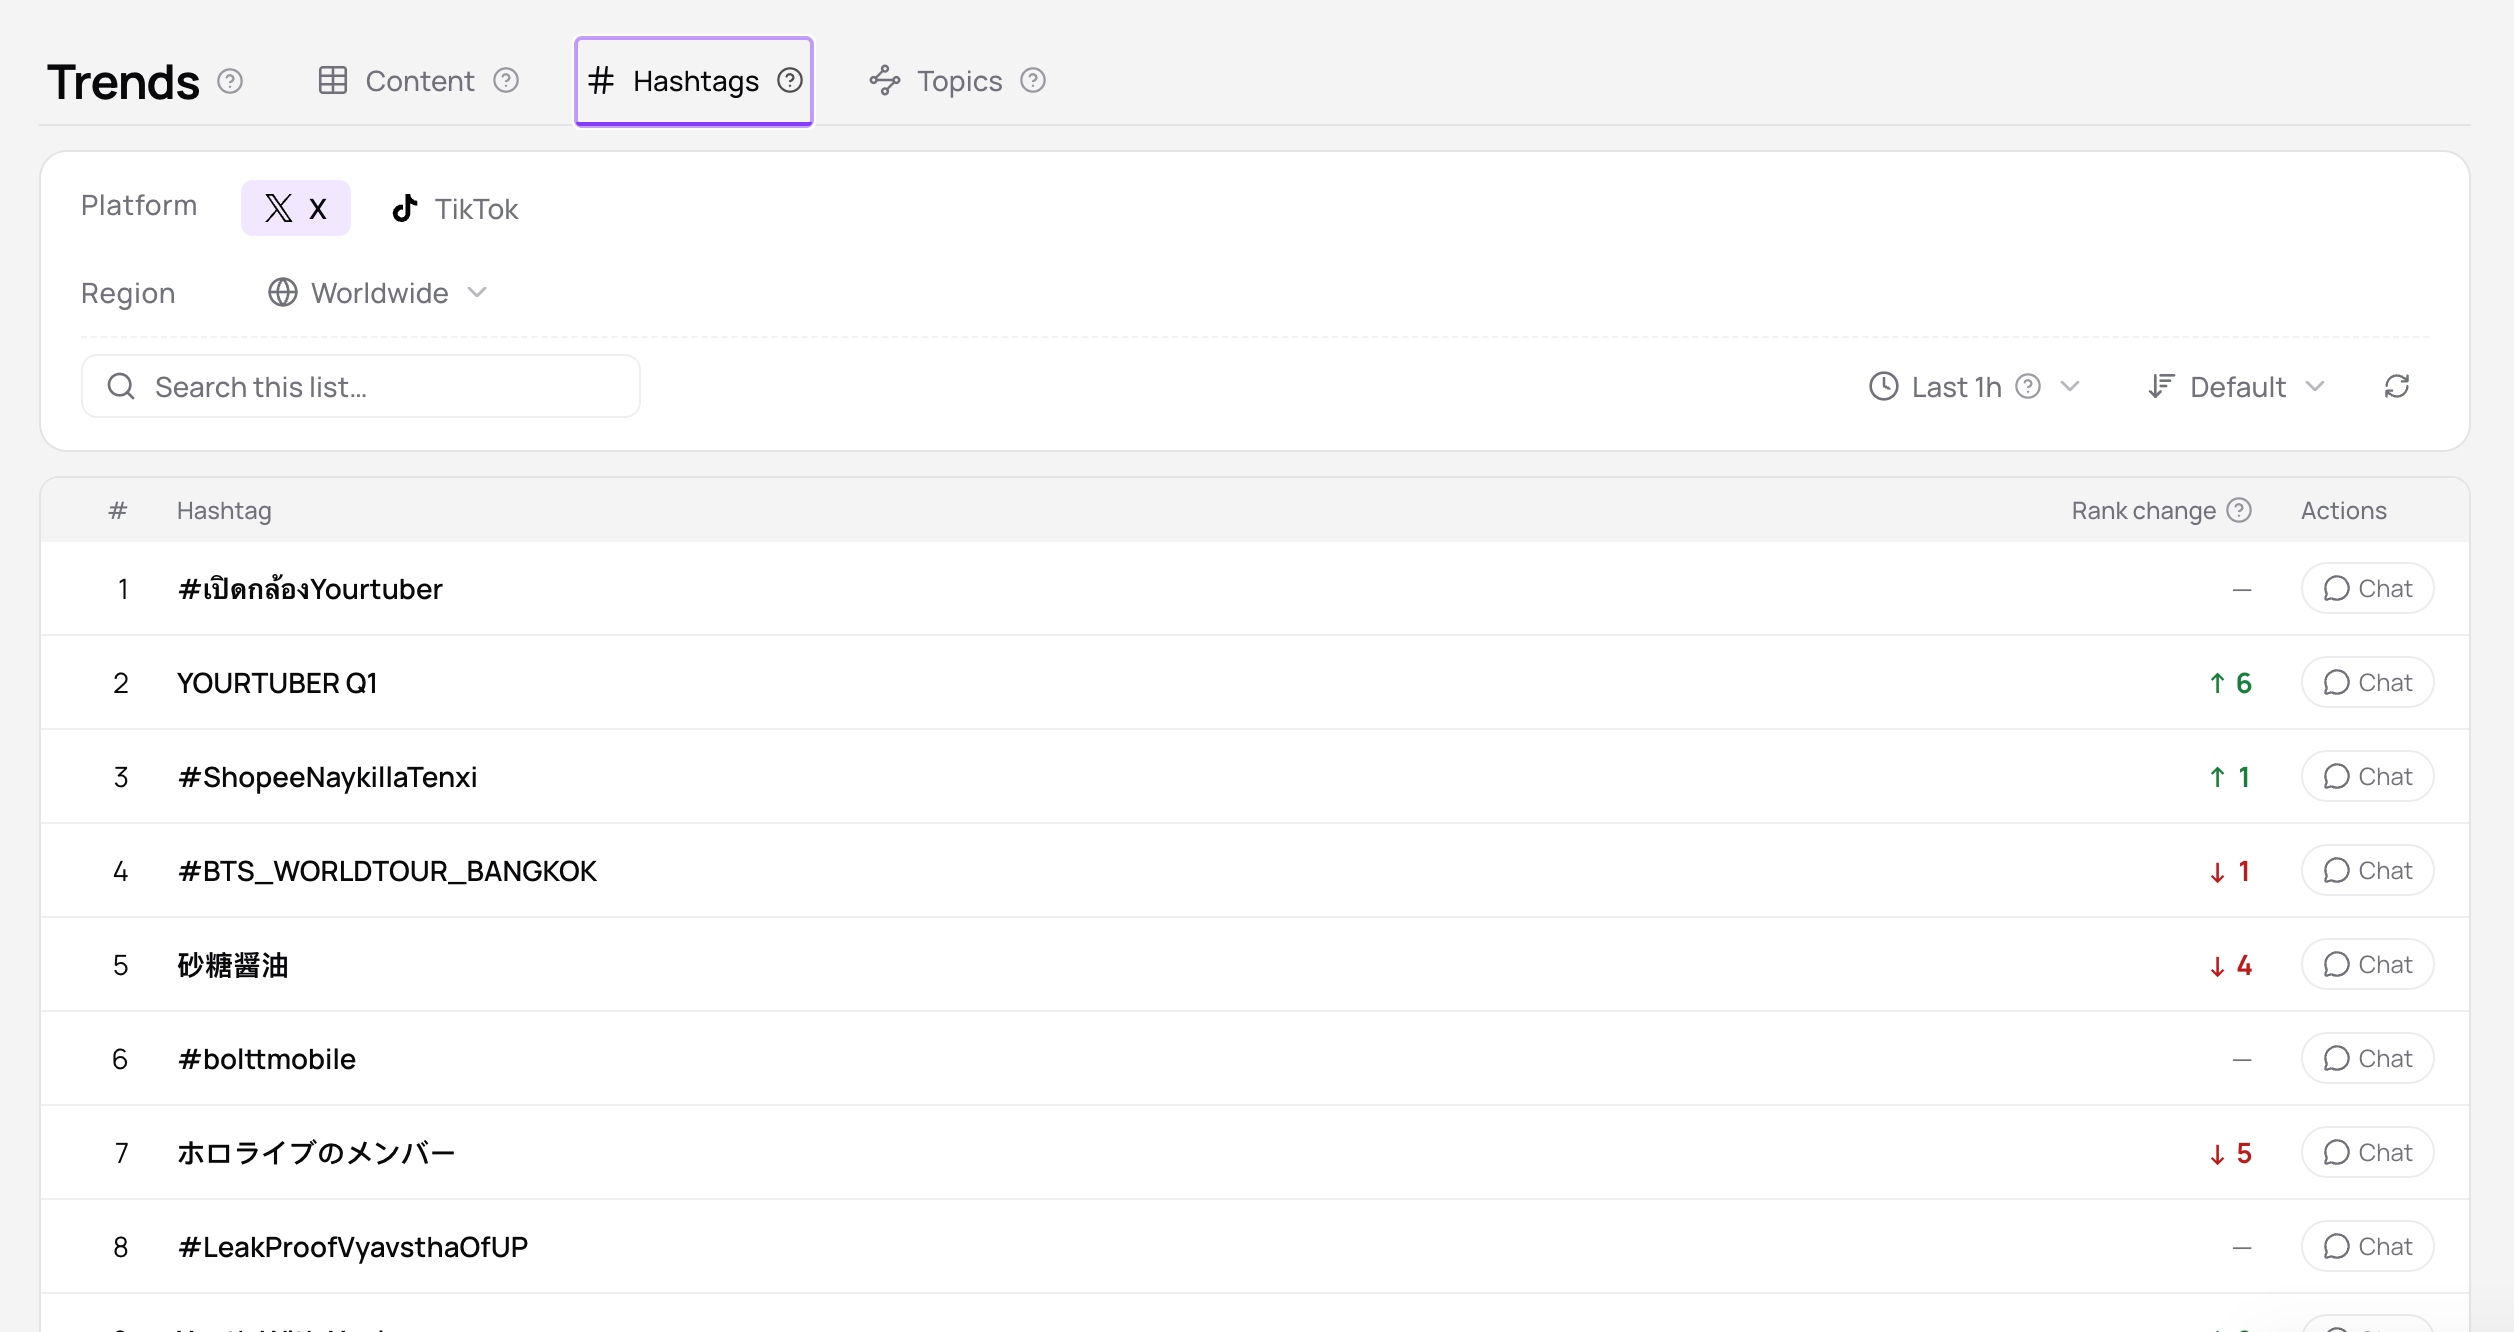2514x1332 pixels.
Task: Click the search magnifier icon
Action: pos(121,386)
